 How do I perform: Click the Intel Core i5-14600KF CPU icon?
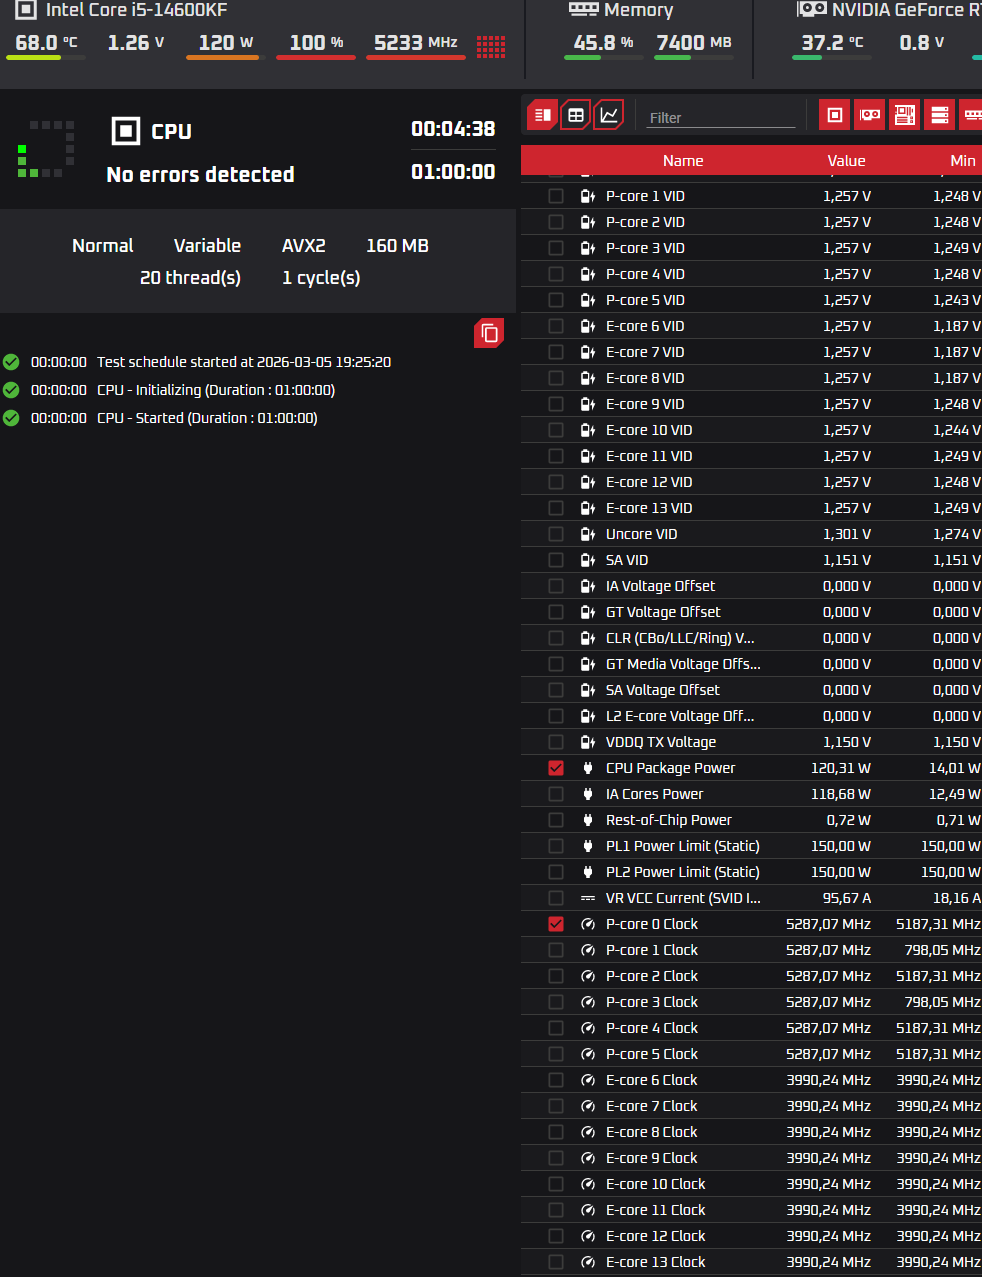pos(26,10)
